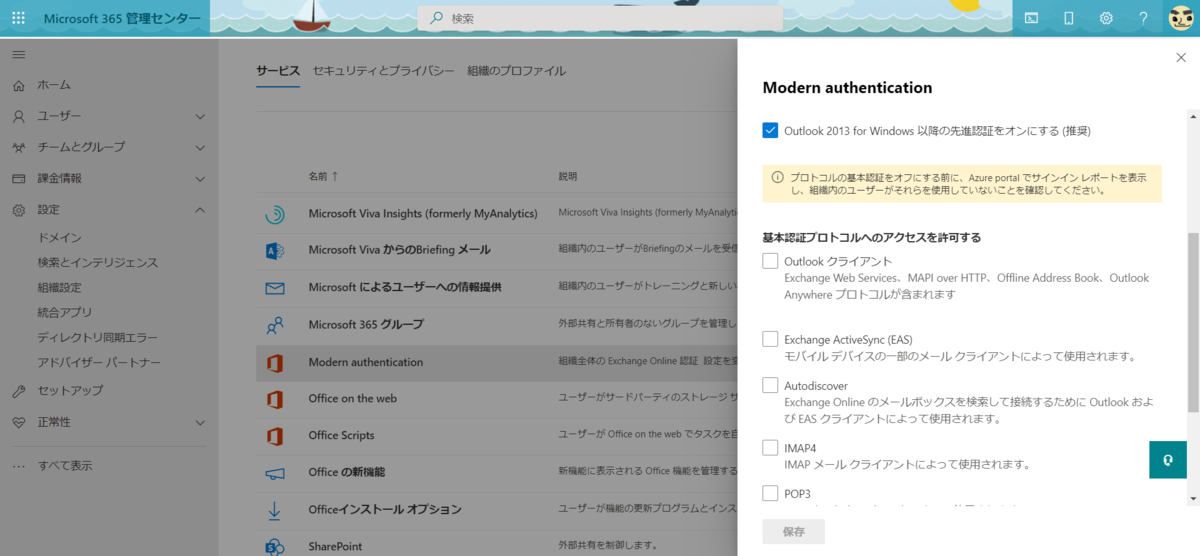The width and height of the screenshot is (1200, 556).
Task: Open the app launcher waffle icon
Action: (x=19, y=18)
